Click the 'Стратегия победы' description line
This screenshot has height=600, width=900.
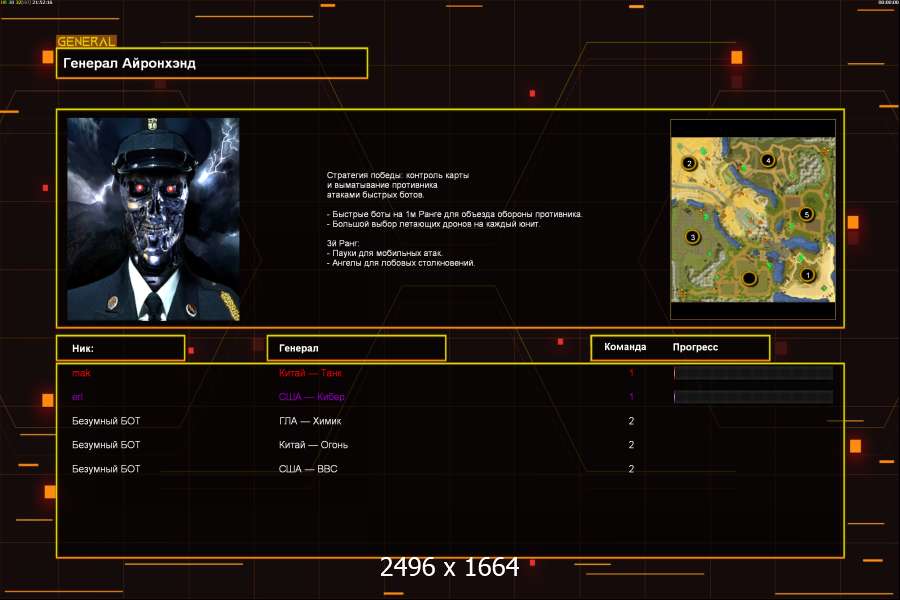pos(398,175)
